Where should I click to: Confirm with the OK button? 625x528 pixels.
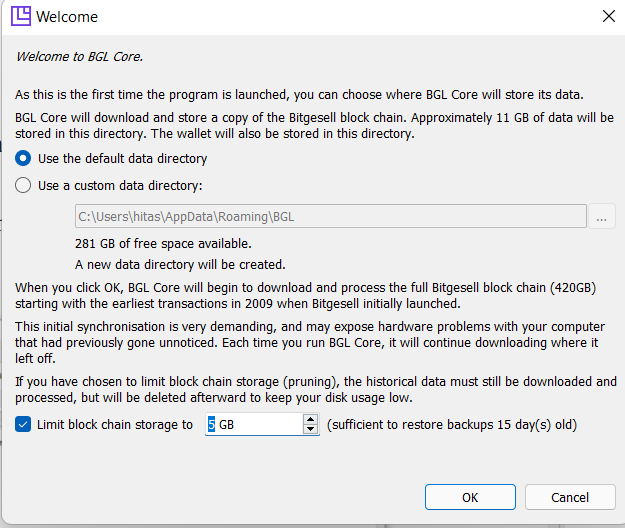[470, 497]
